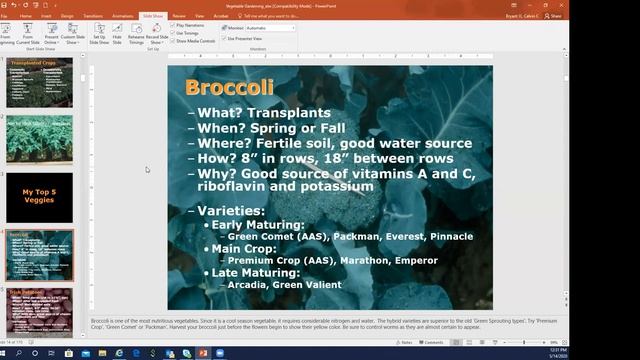Switch to the Animations tab
Screen dimensions: 640x360
[122, 16]
